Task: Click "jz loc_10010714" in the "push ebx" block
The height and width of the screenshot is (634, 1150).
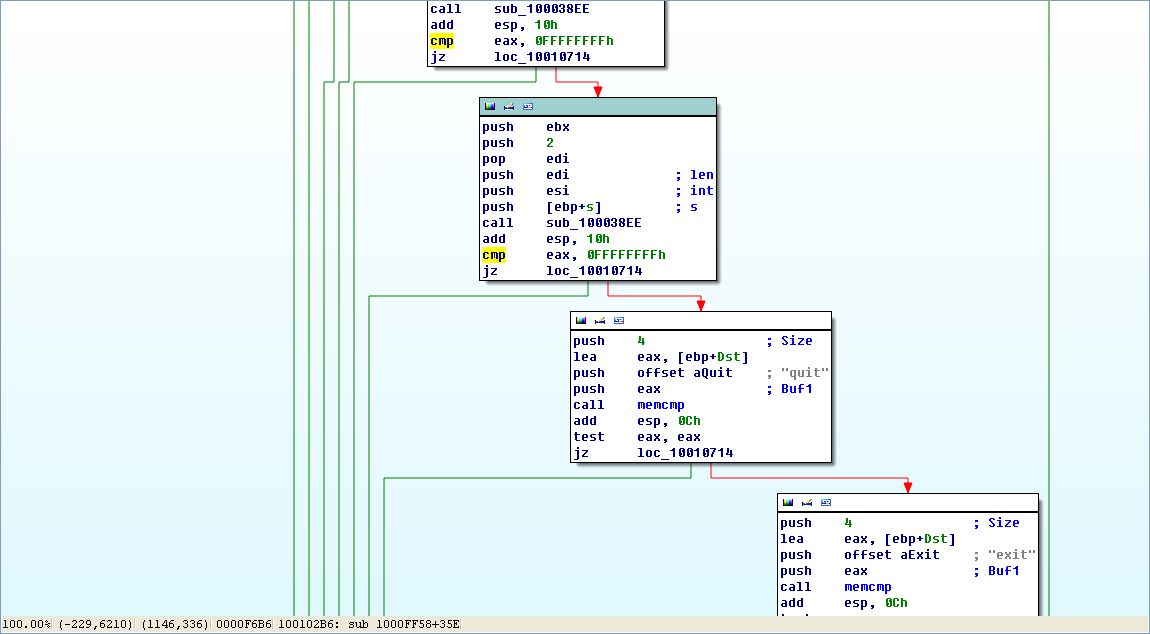Action: [x=562, y=272]
